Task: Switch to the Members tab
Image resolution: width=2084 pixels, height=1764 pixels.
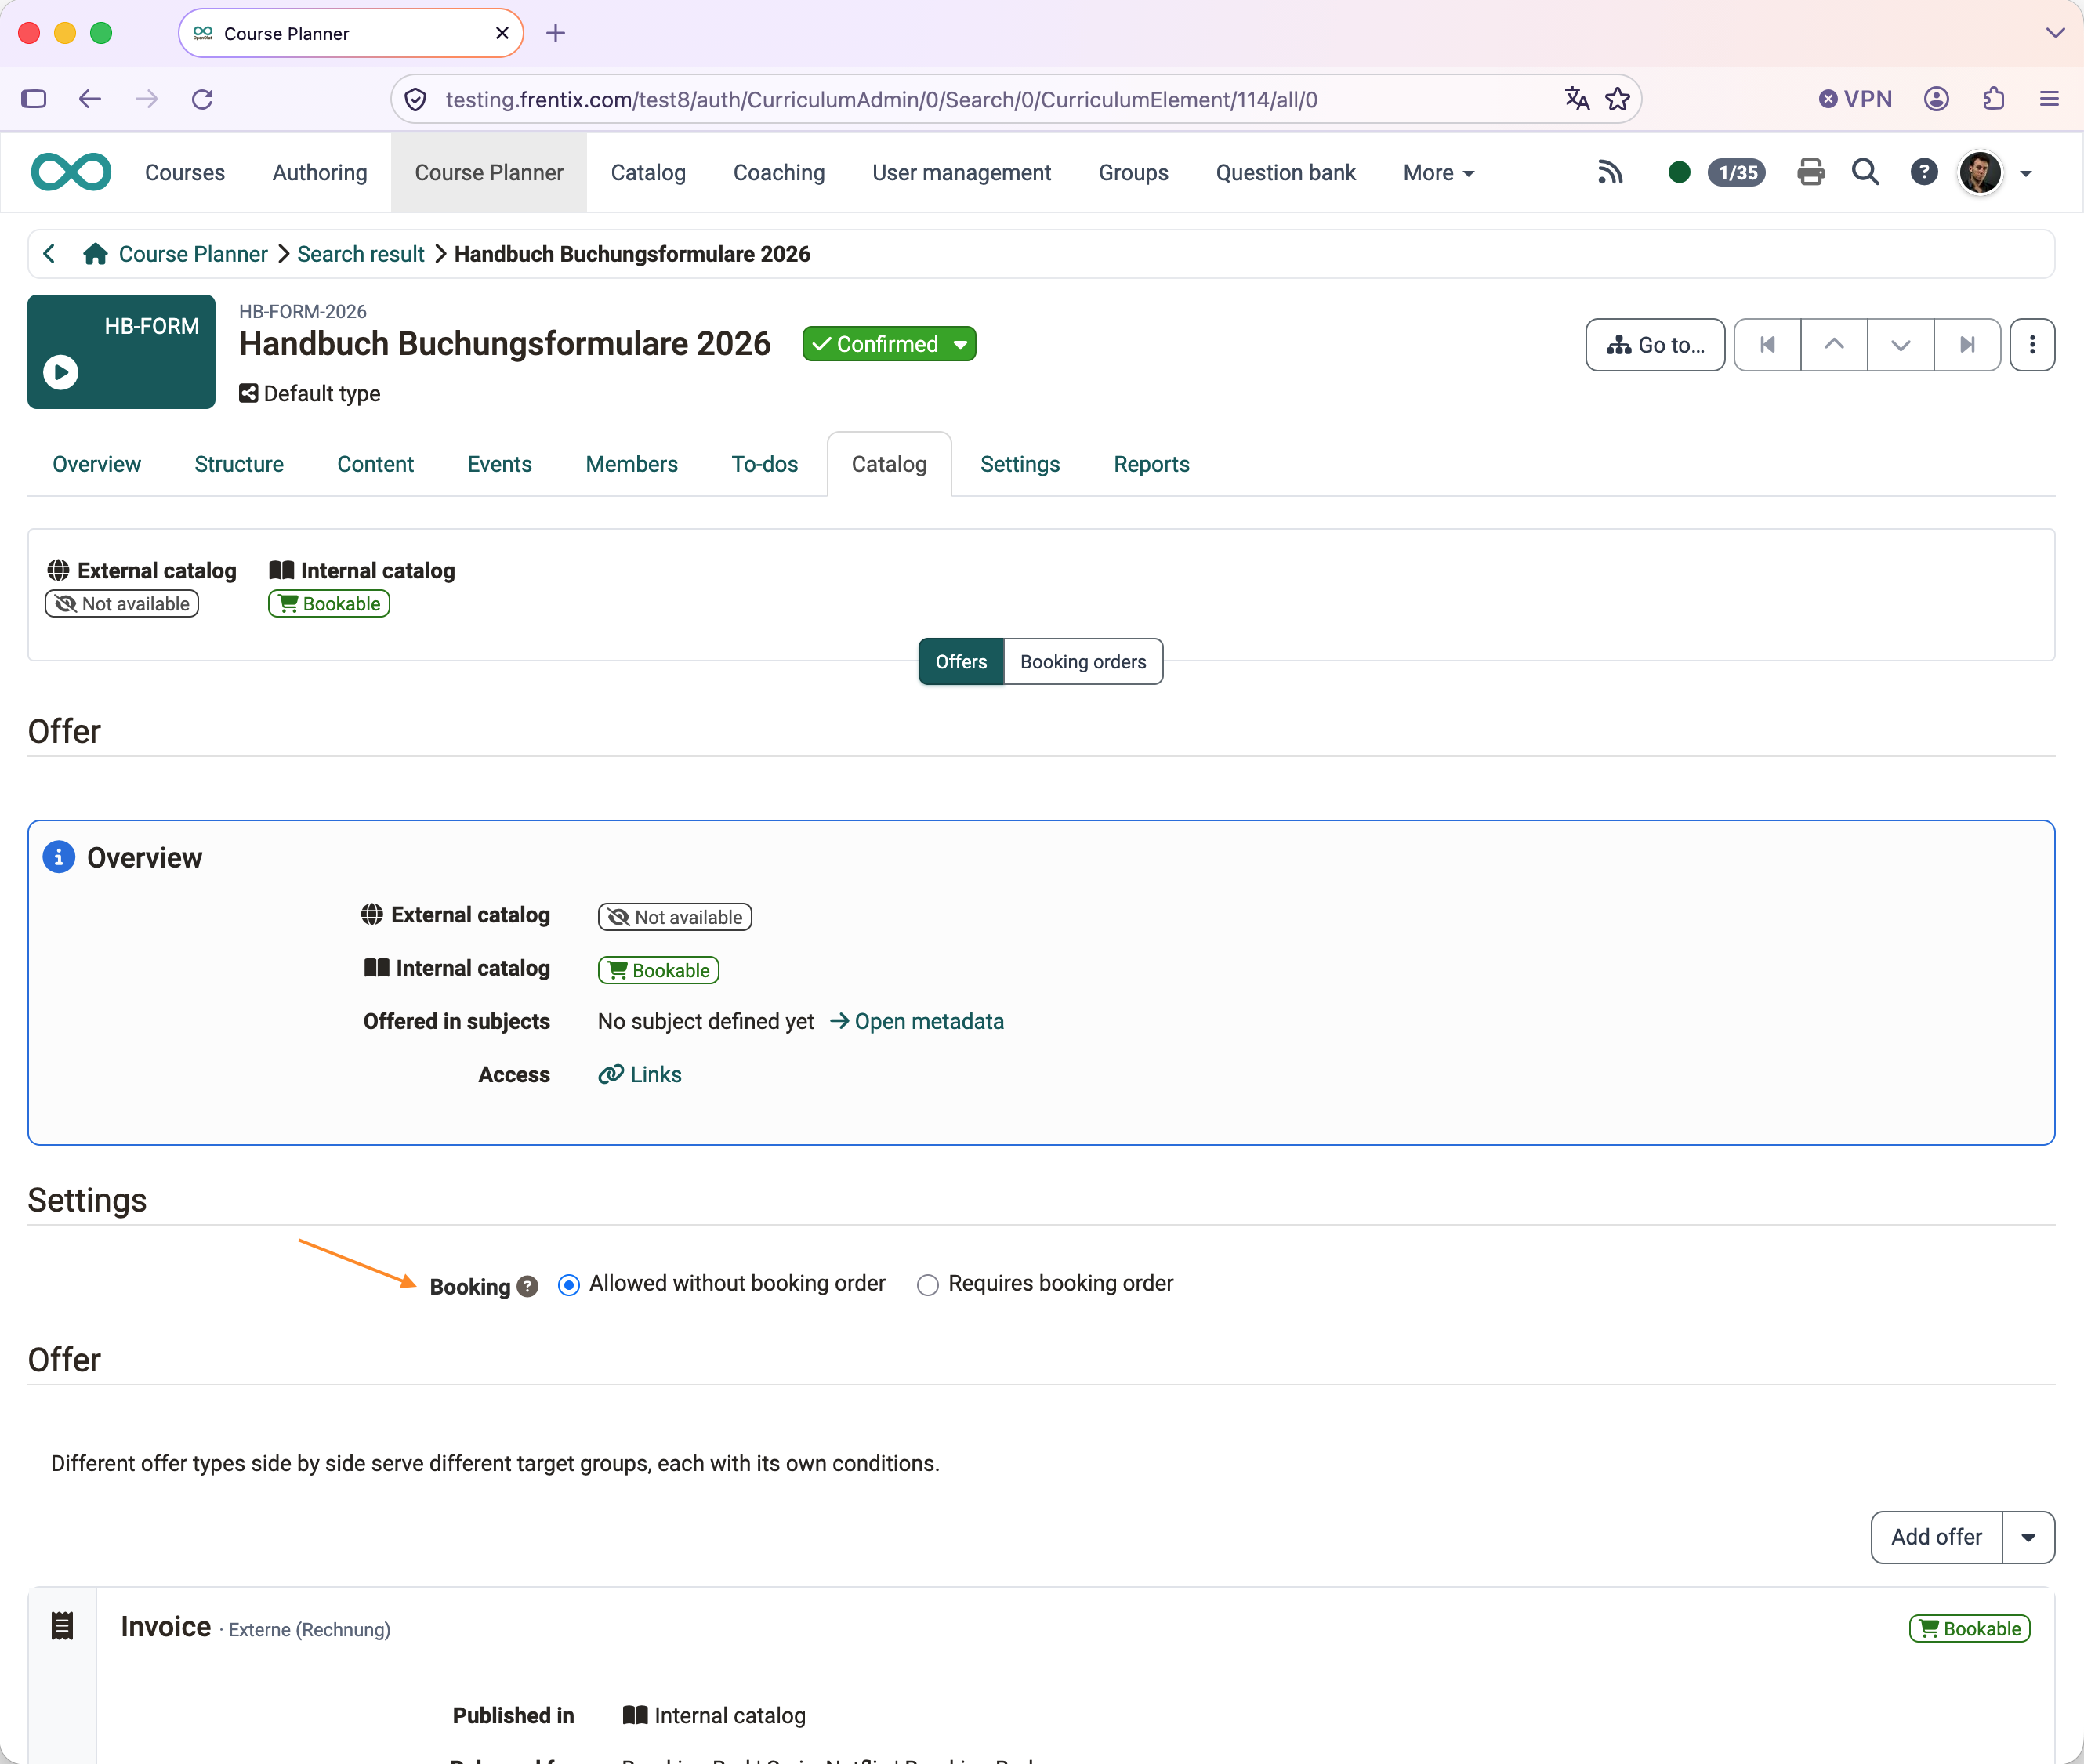Action: (631, 464)
